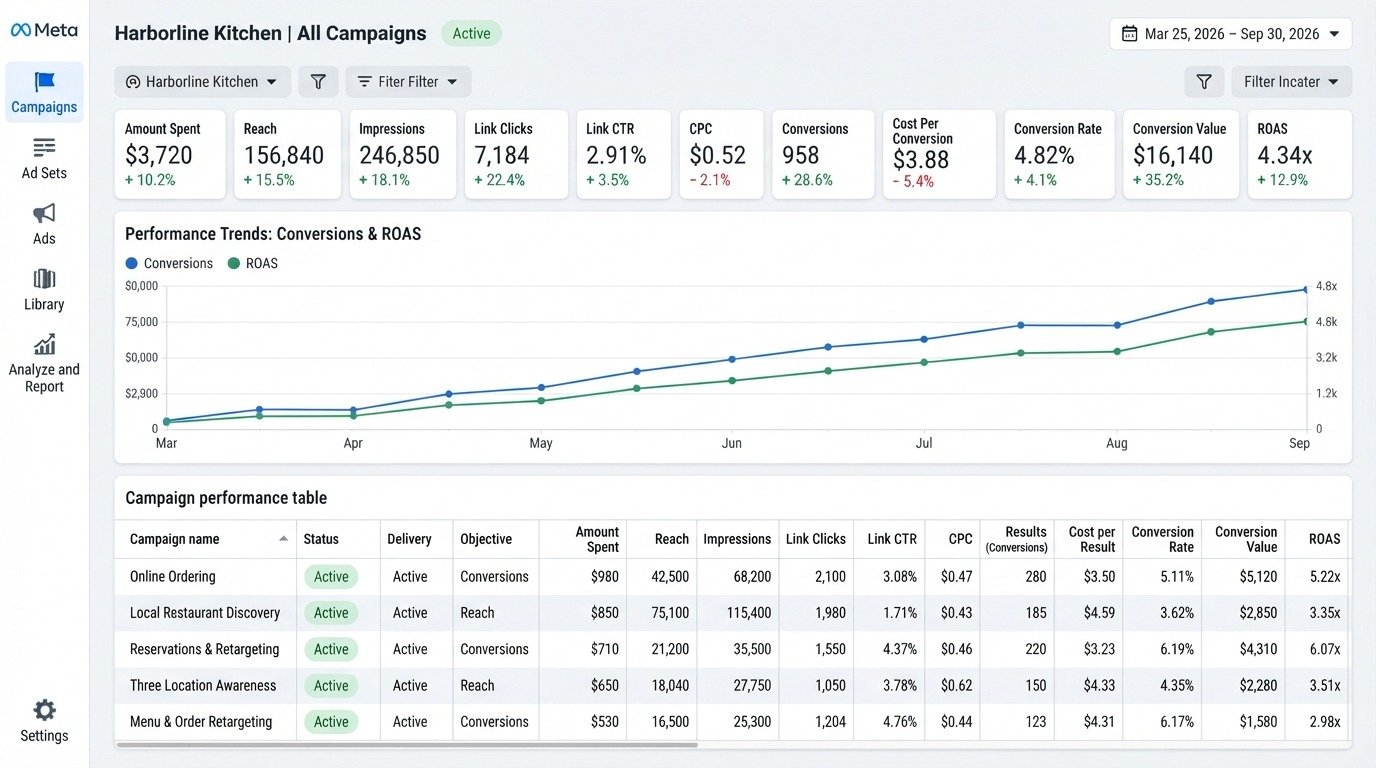1376x768 pixels.
Task: Click the Objective column header
Action: click(x=486, y=539)
